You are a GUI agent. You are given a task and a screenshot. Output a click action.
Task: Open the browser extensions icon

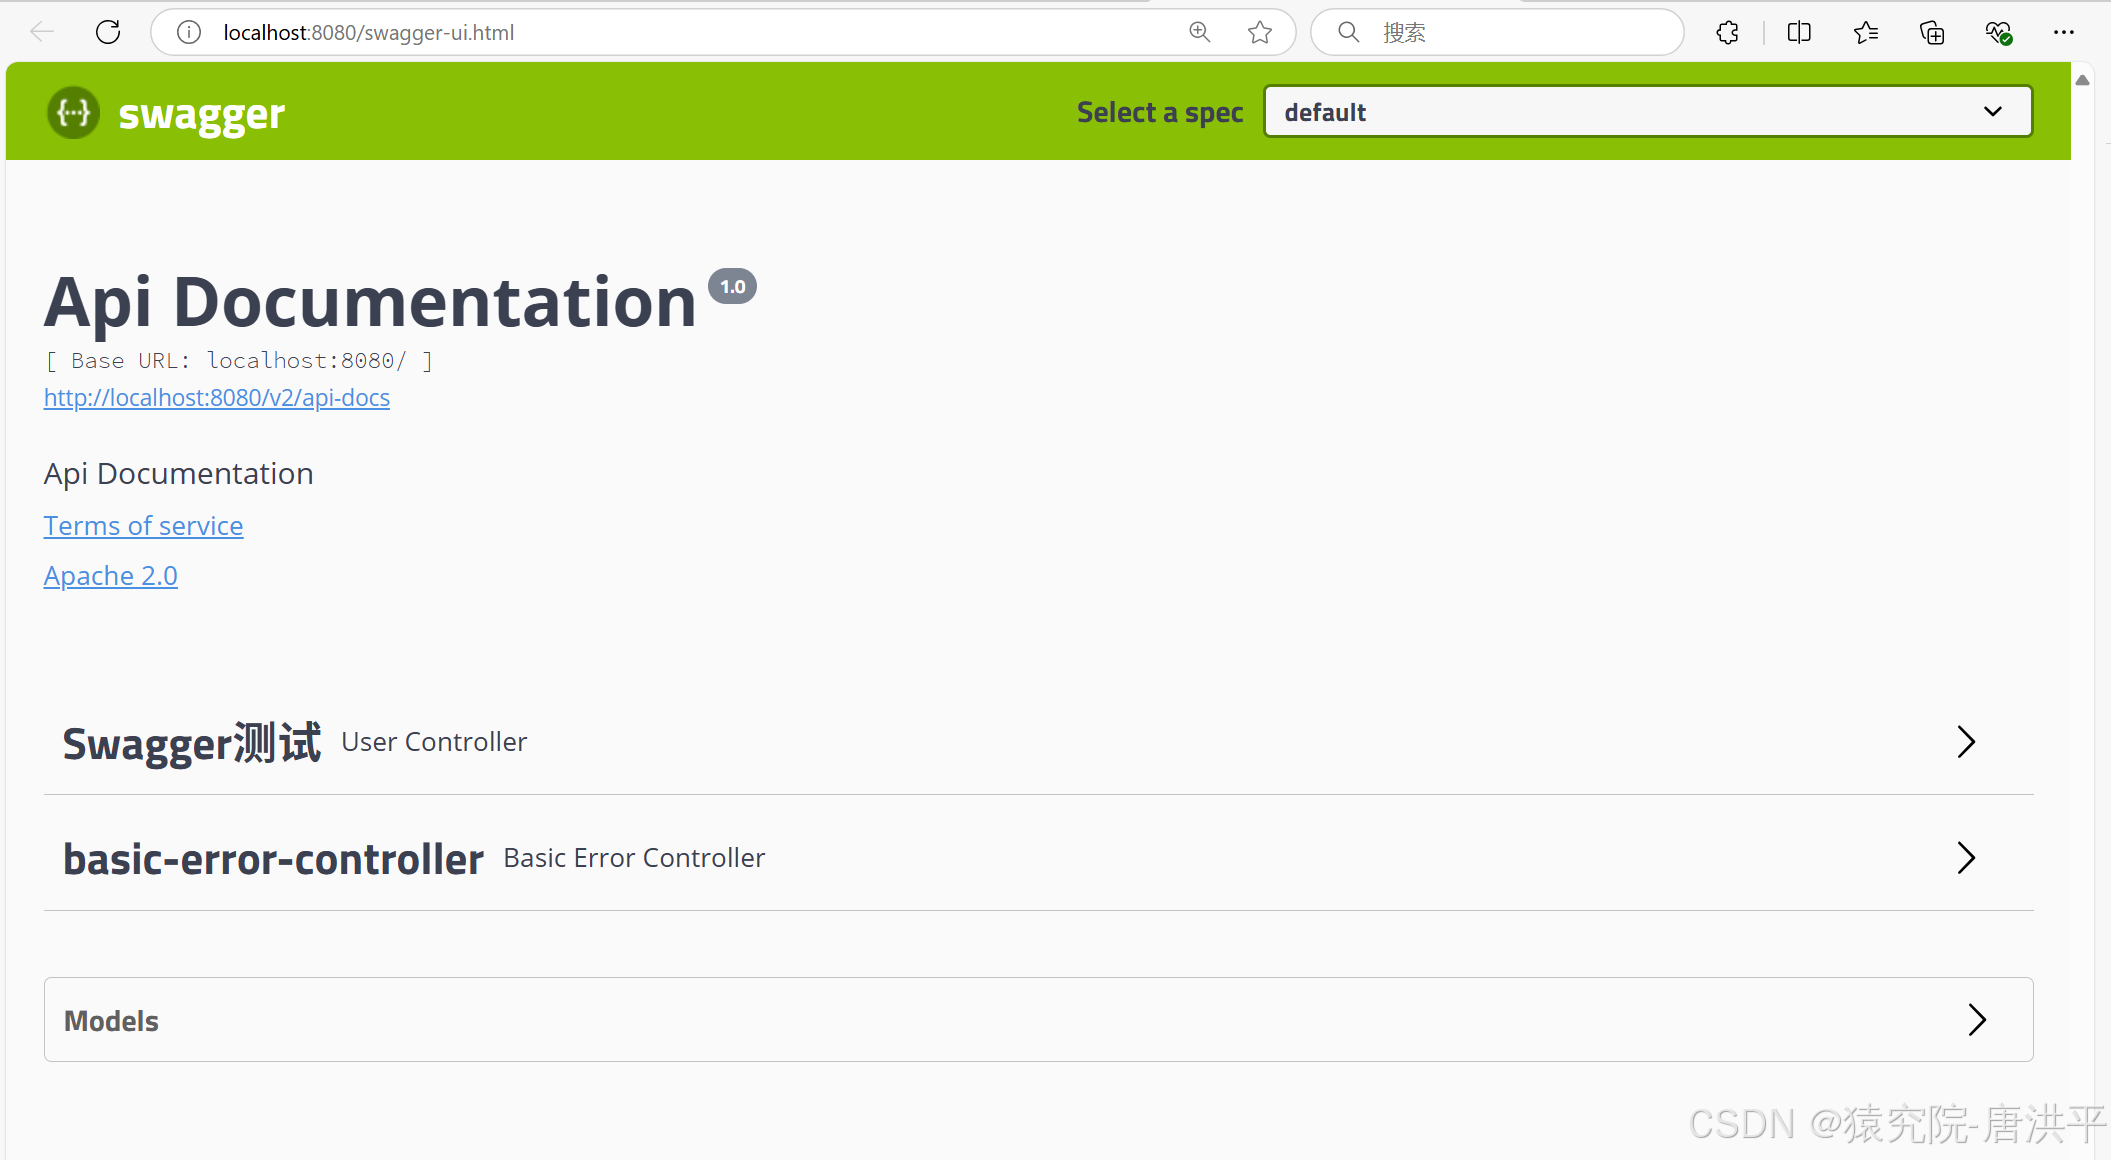(x=1727, y=32)
